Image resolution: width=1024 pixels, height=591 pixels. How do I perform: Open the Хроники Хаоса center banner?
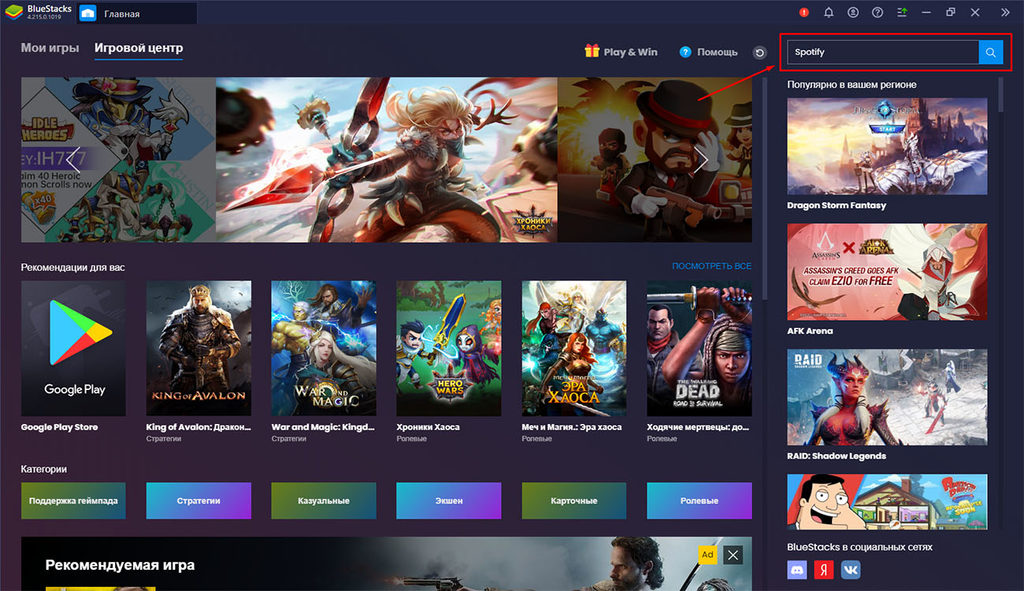coord(387,160)
